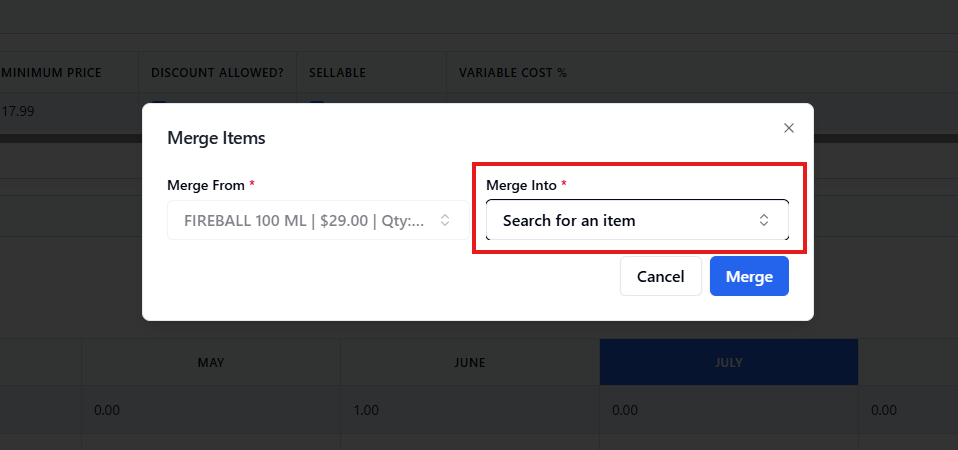The width and height of the screenshot is (958, 450).
Task: Click the Variable Cost % column header
Action: tap(513, 73)
